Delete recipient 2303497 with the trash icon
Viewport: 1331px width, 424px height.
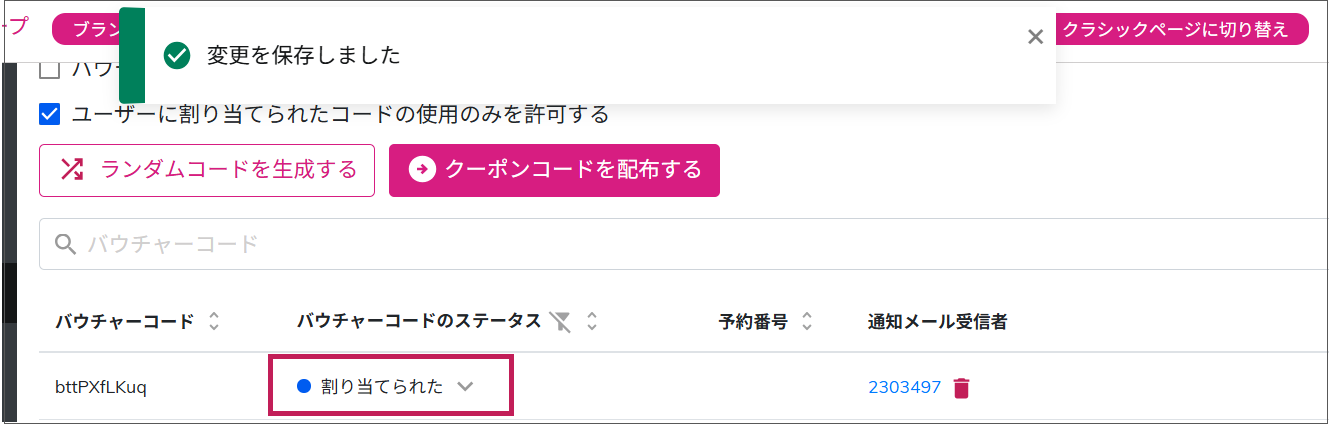click(x=961, y=388)
